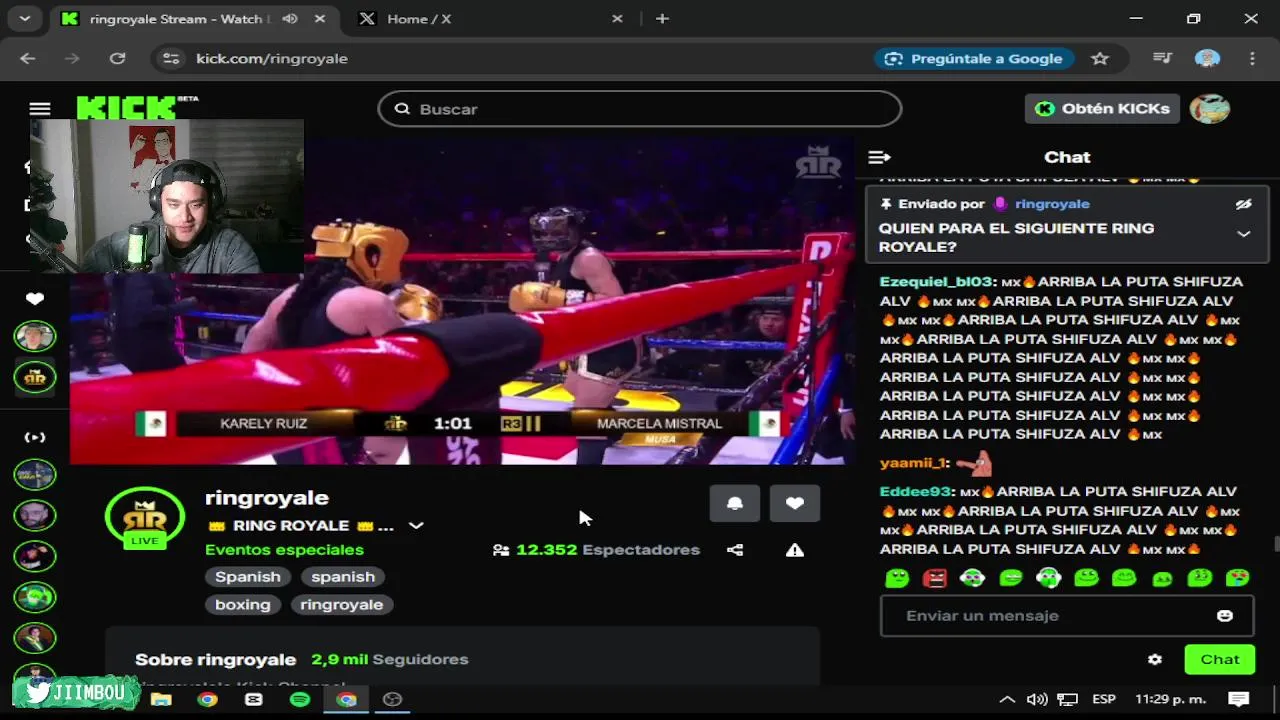This screenshot has height=720, width=1280.
Task: Open OBS Studio from the taskbar
Action: [x=392, y=699]
